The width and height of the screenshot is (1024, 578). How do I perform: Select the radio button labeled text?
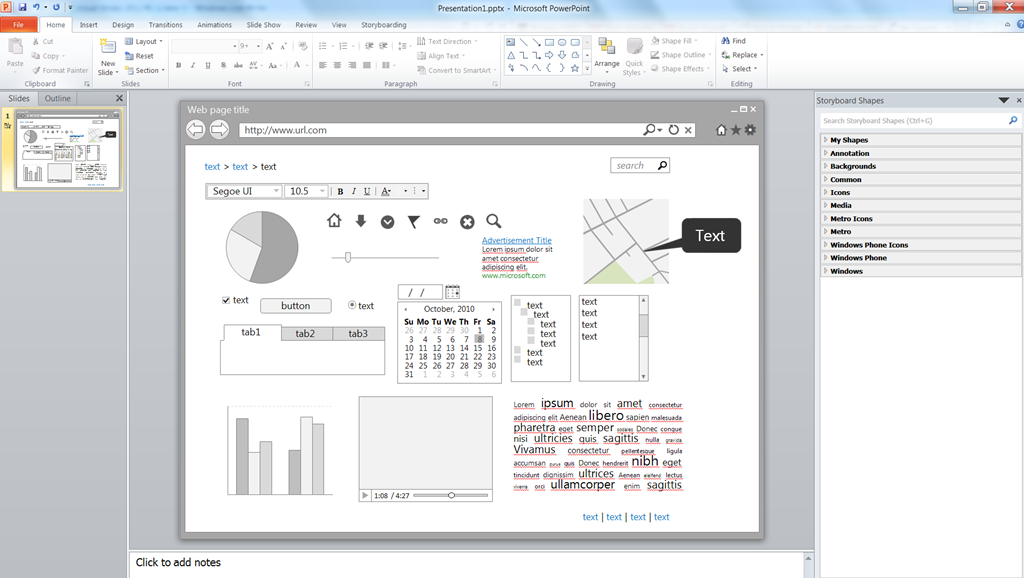click(352, 305)
